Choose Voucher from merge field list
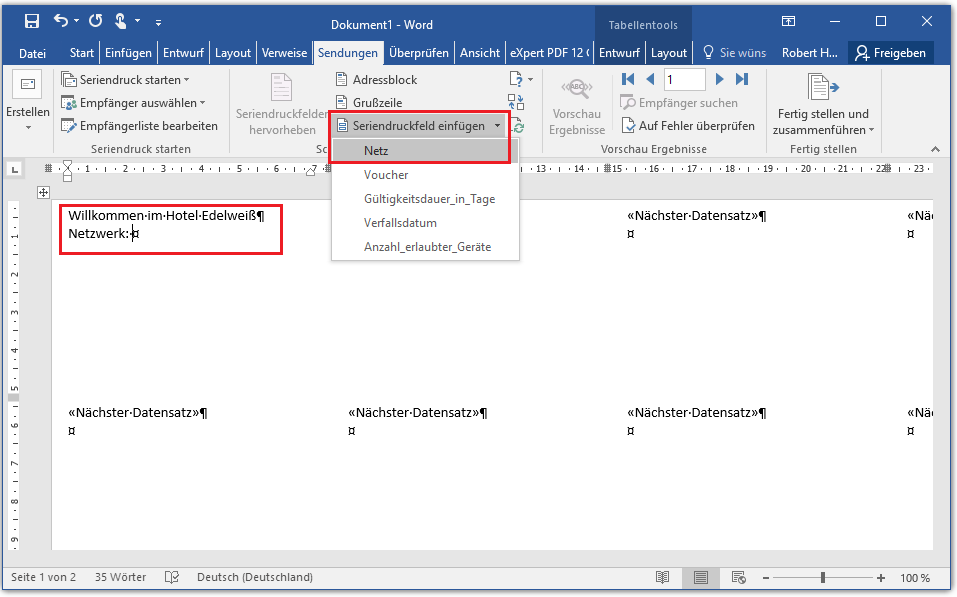The width and height of the screenshot is (957, 597). tap(386, 175)
